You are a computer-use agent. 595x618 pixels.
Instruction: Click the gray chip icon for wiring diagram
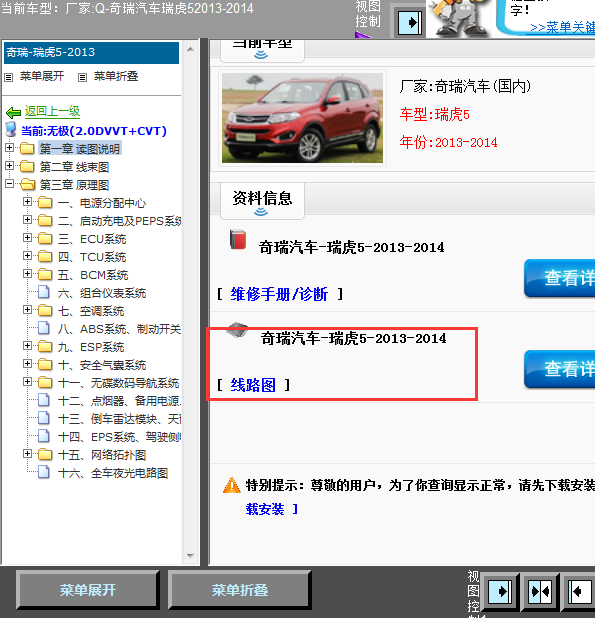[237, 330]
